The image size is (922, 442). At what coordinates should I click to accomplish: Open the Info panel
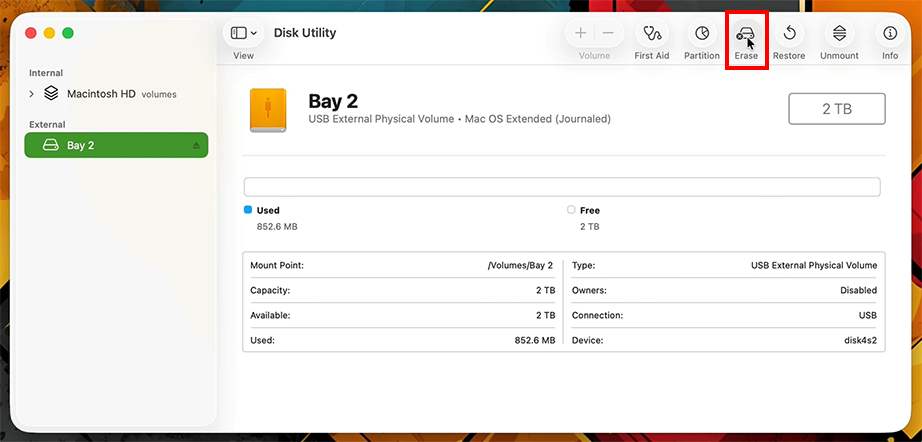click(x=890, y=33)
